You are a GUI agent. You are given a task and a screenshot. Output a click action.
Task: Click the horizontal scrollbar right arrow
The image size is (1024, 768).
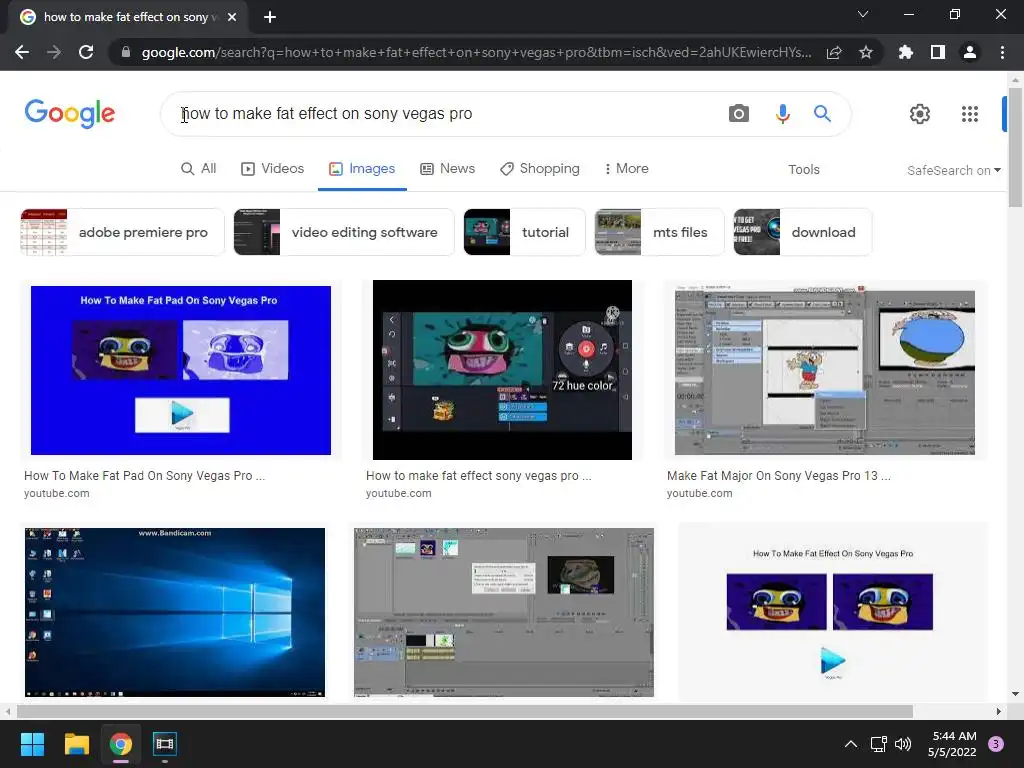tap(999, 711)
